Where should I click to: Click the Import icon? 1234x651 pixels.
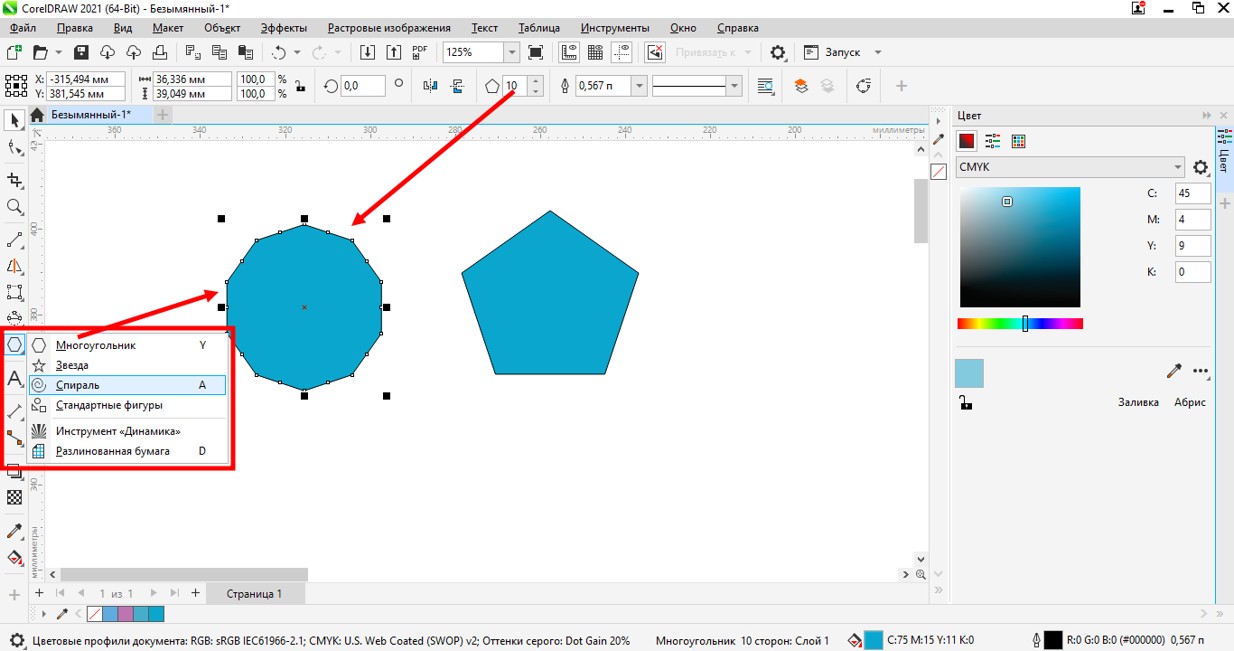pos(368,52)
